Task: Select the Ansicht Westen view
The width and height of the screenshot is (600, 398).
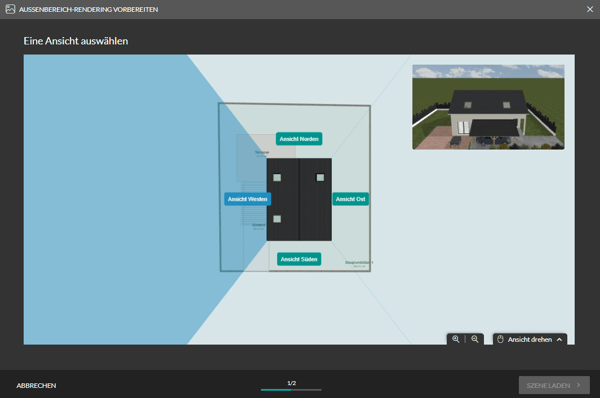Action: [248, 199]
